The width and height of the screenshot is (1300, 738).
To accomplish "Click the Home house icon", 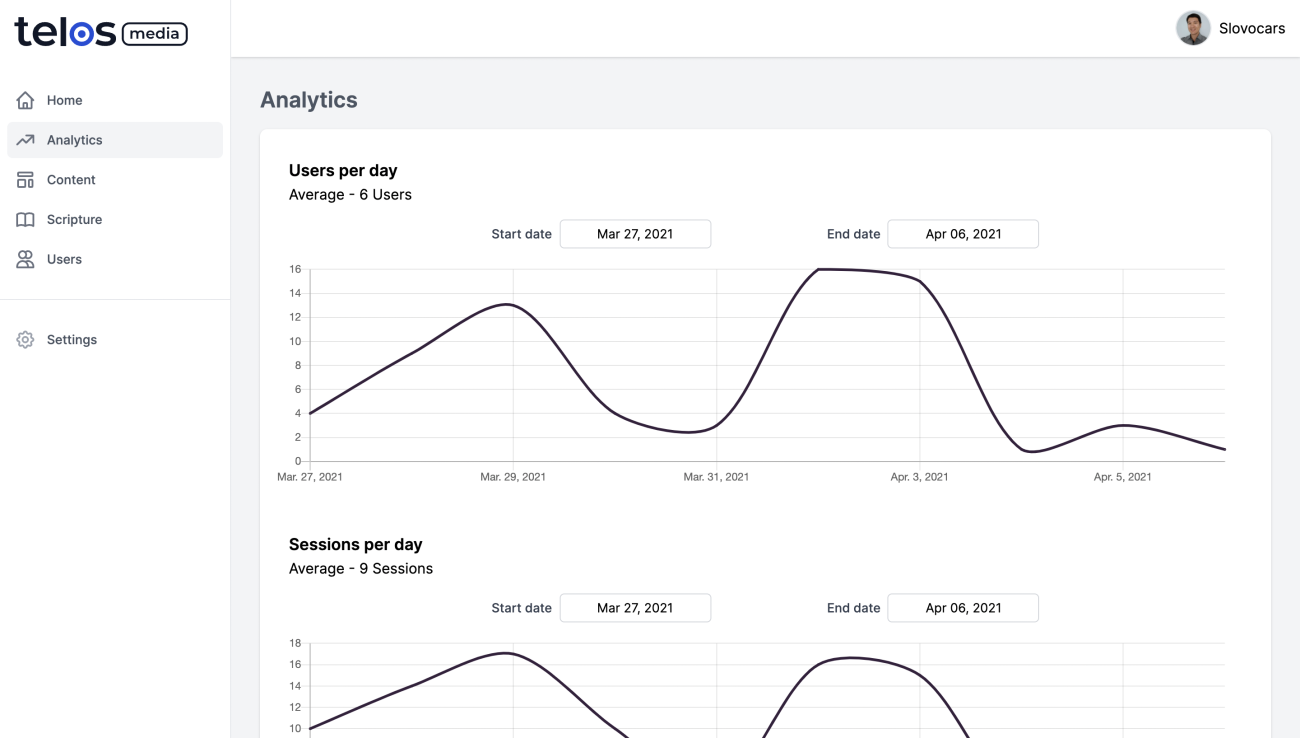I will 25,100.
